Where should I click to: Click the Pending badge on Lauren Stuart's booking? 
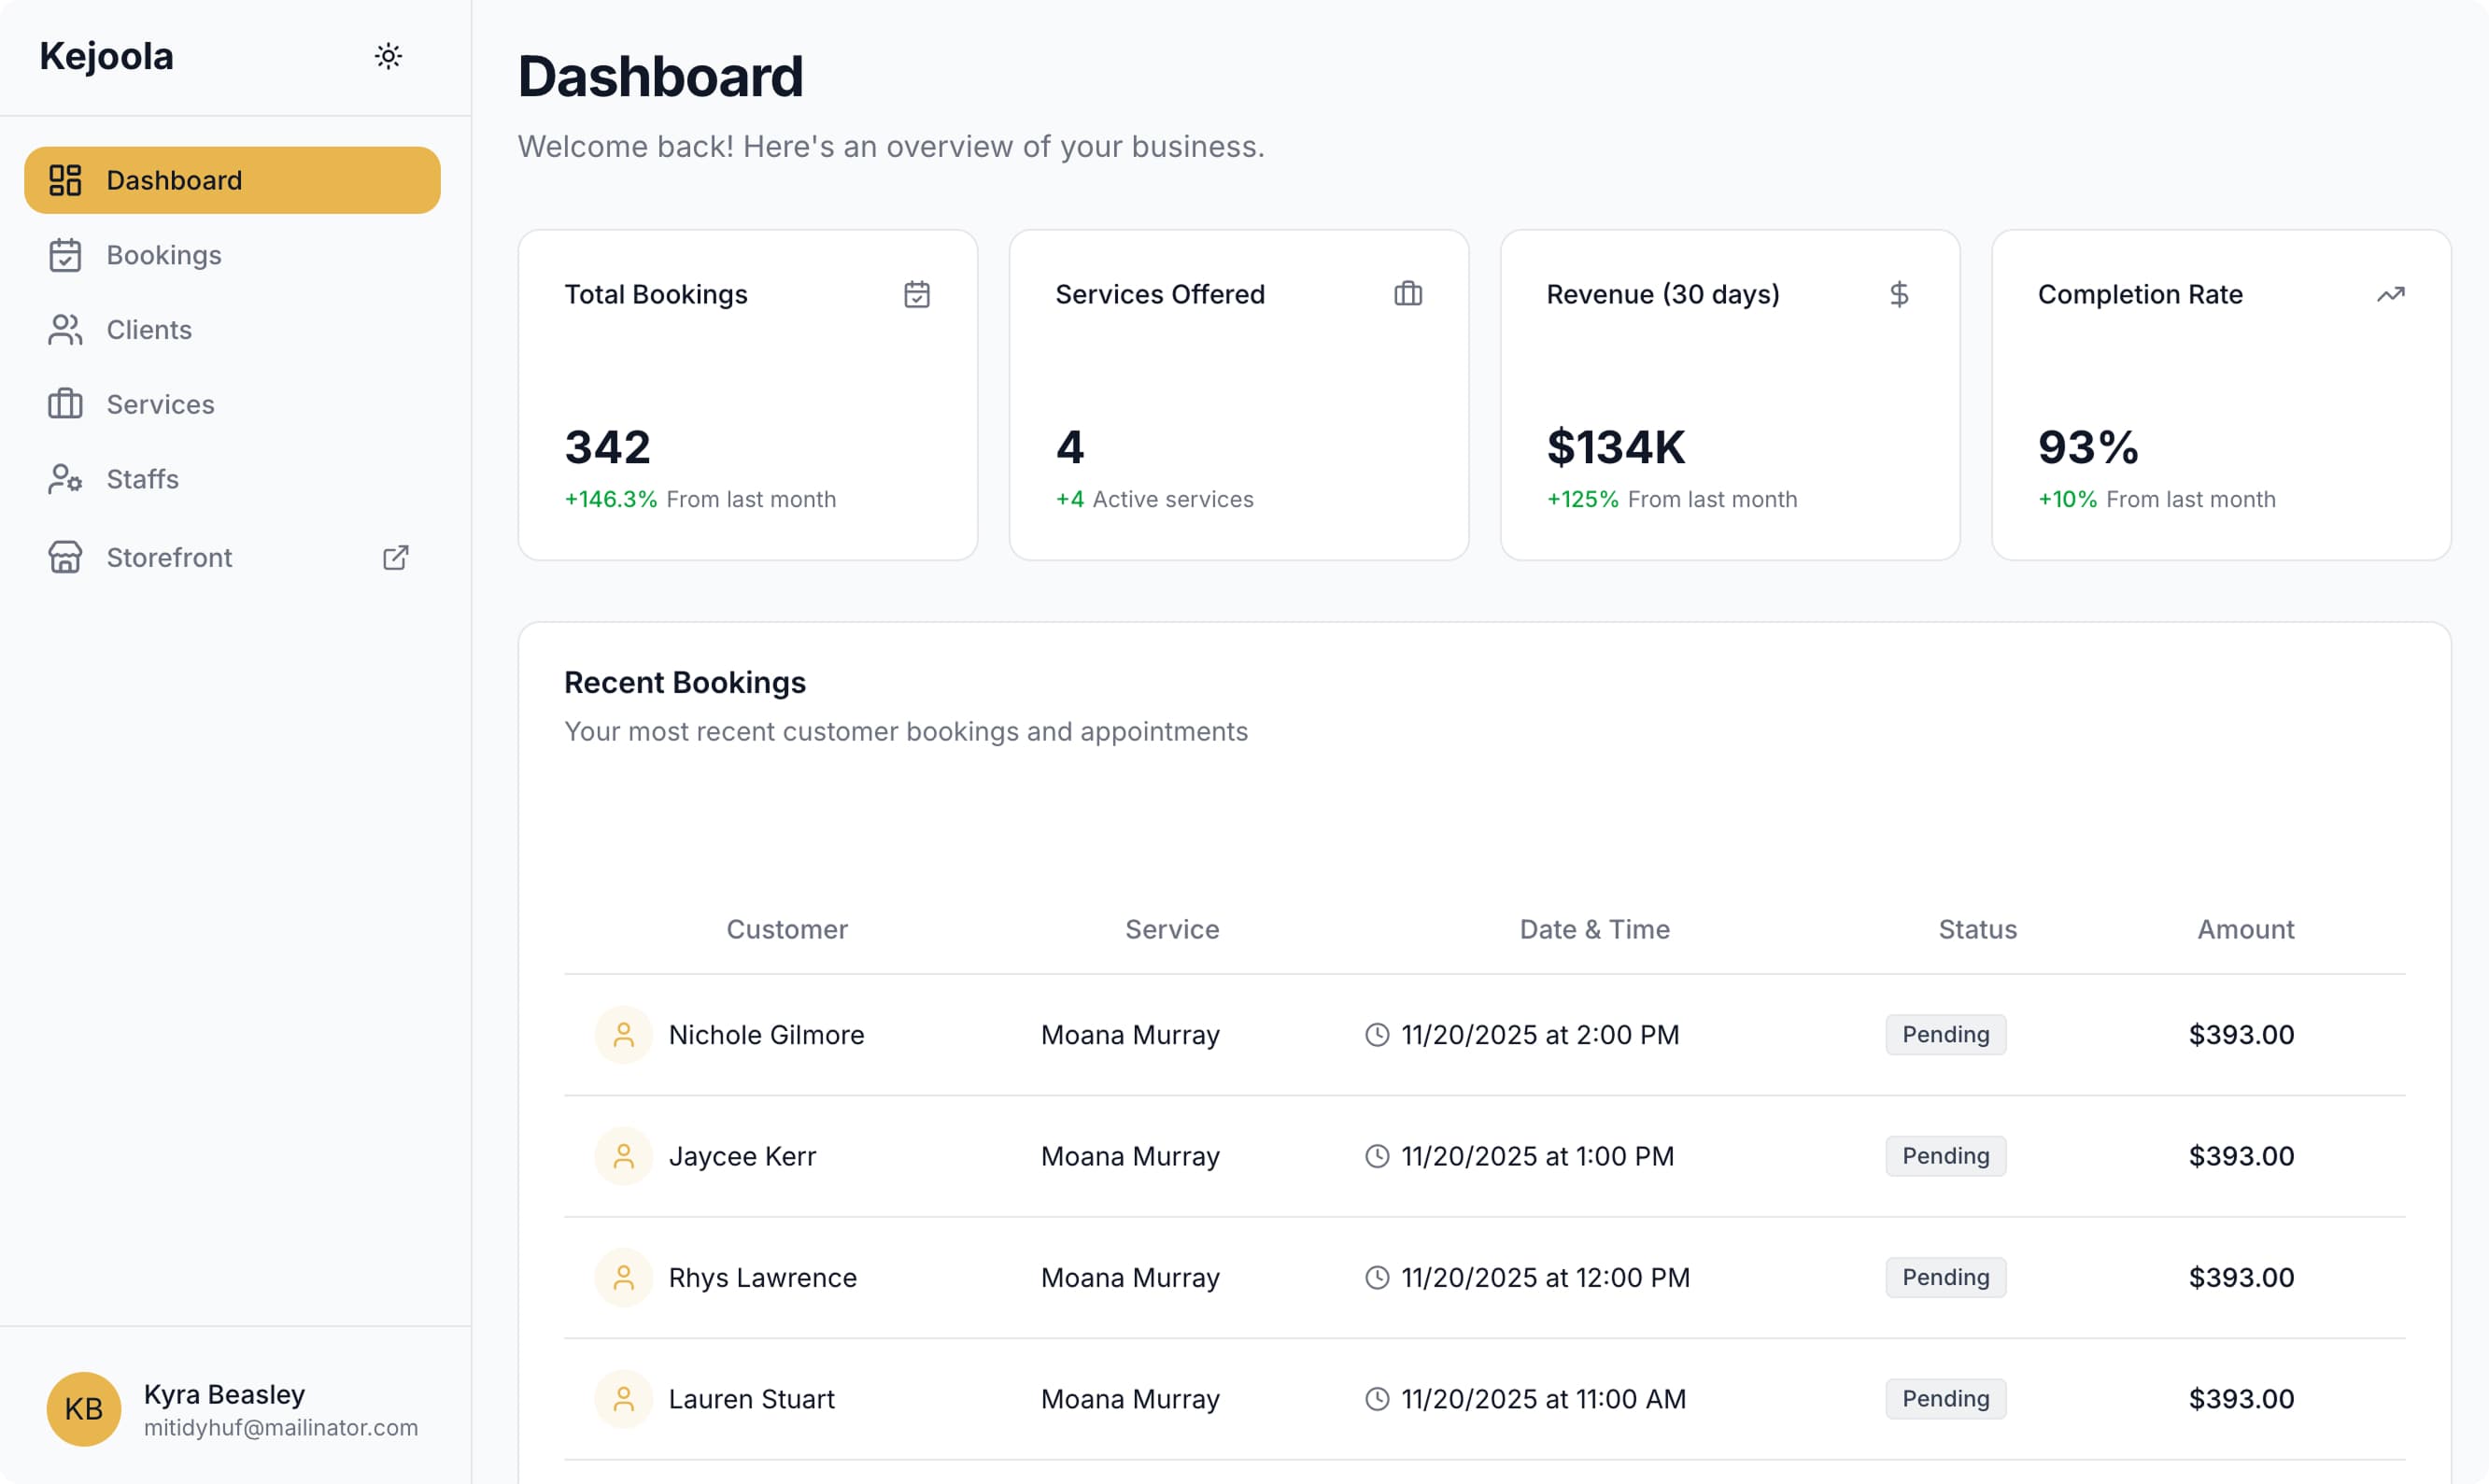pyautogui.click(x=1944, y=1398)
